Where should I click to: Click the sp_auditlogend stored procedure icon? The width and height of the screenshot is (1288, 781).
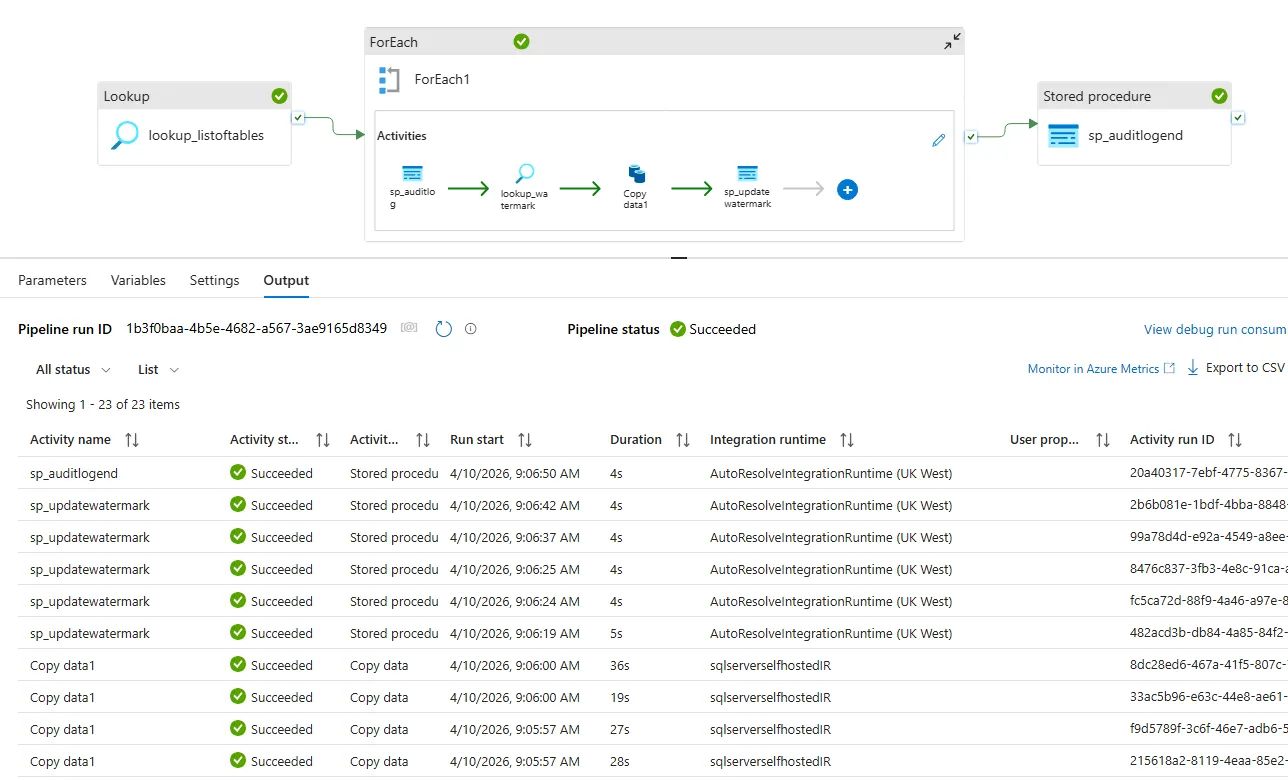(1064, 135)
